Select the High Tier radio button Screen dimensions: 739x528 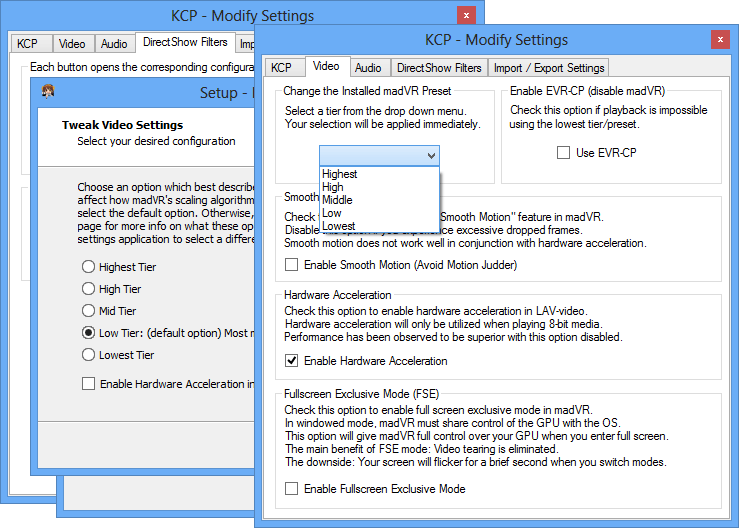(89, 289)
